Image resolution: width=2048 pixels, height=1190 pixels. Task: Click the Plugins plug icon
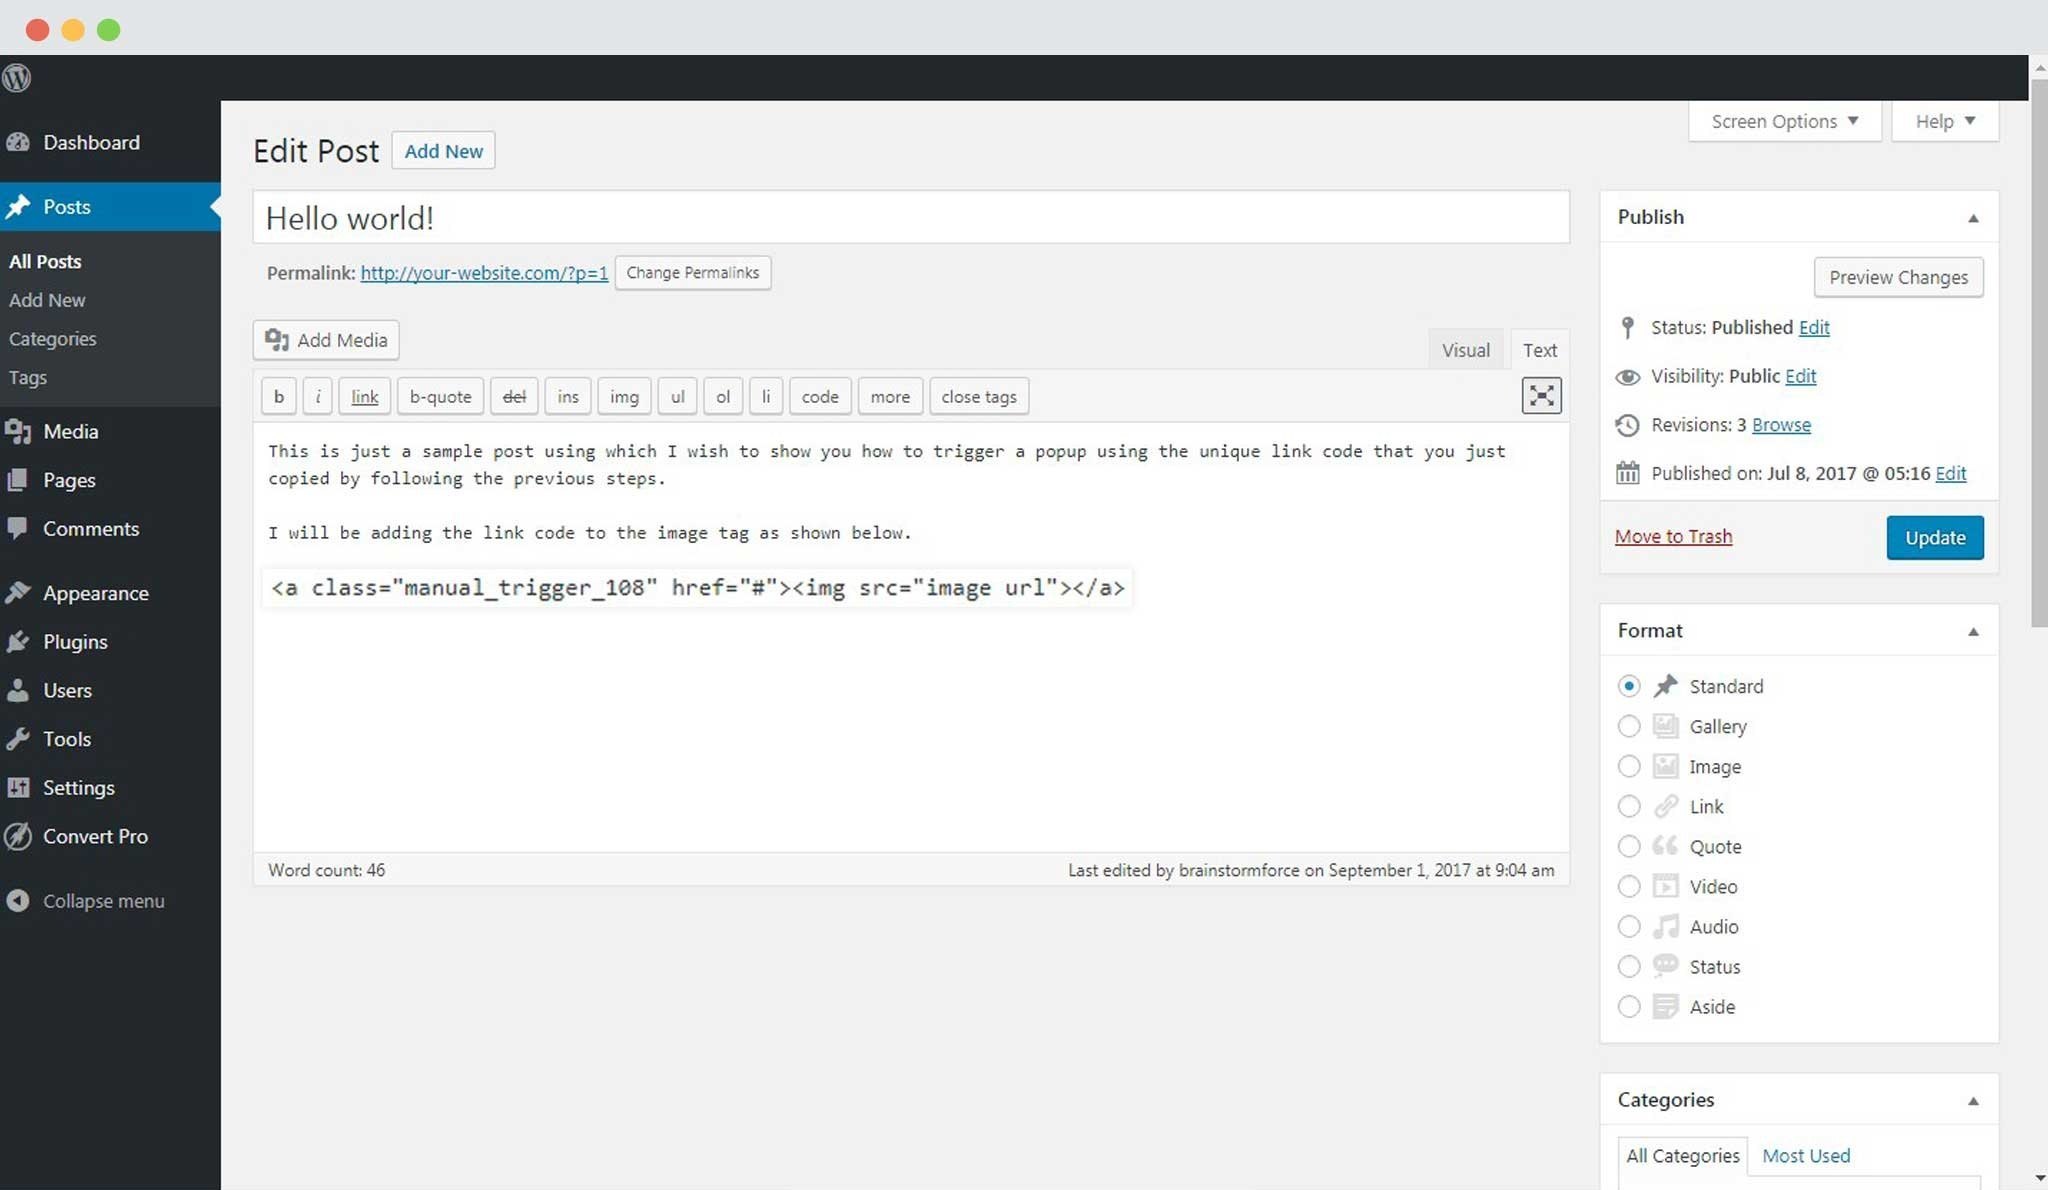tap(18, 642)
